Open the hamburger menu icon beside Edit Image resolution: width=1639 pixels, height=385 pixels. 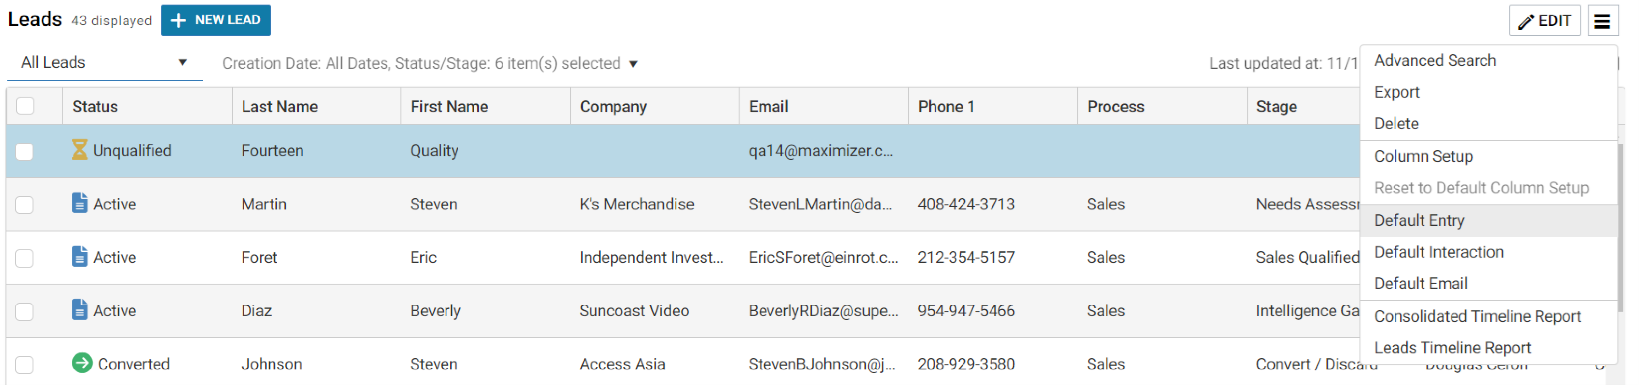[1602, 20]
